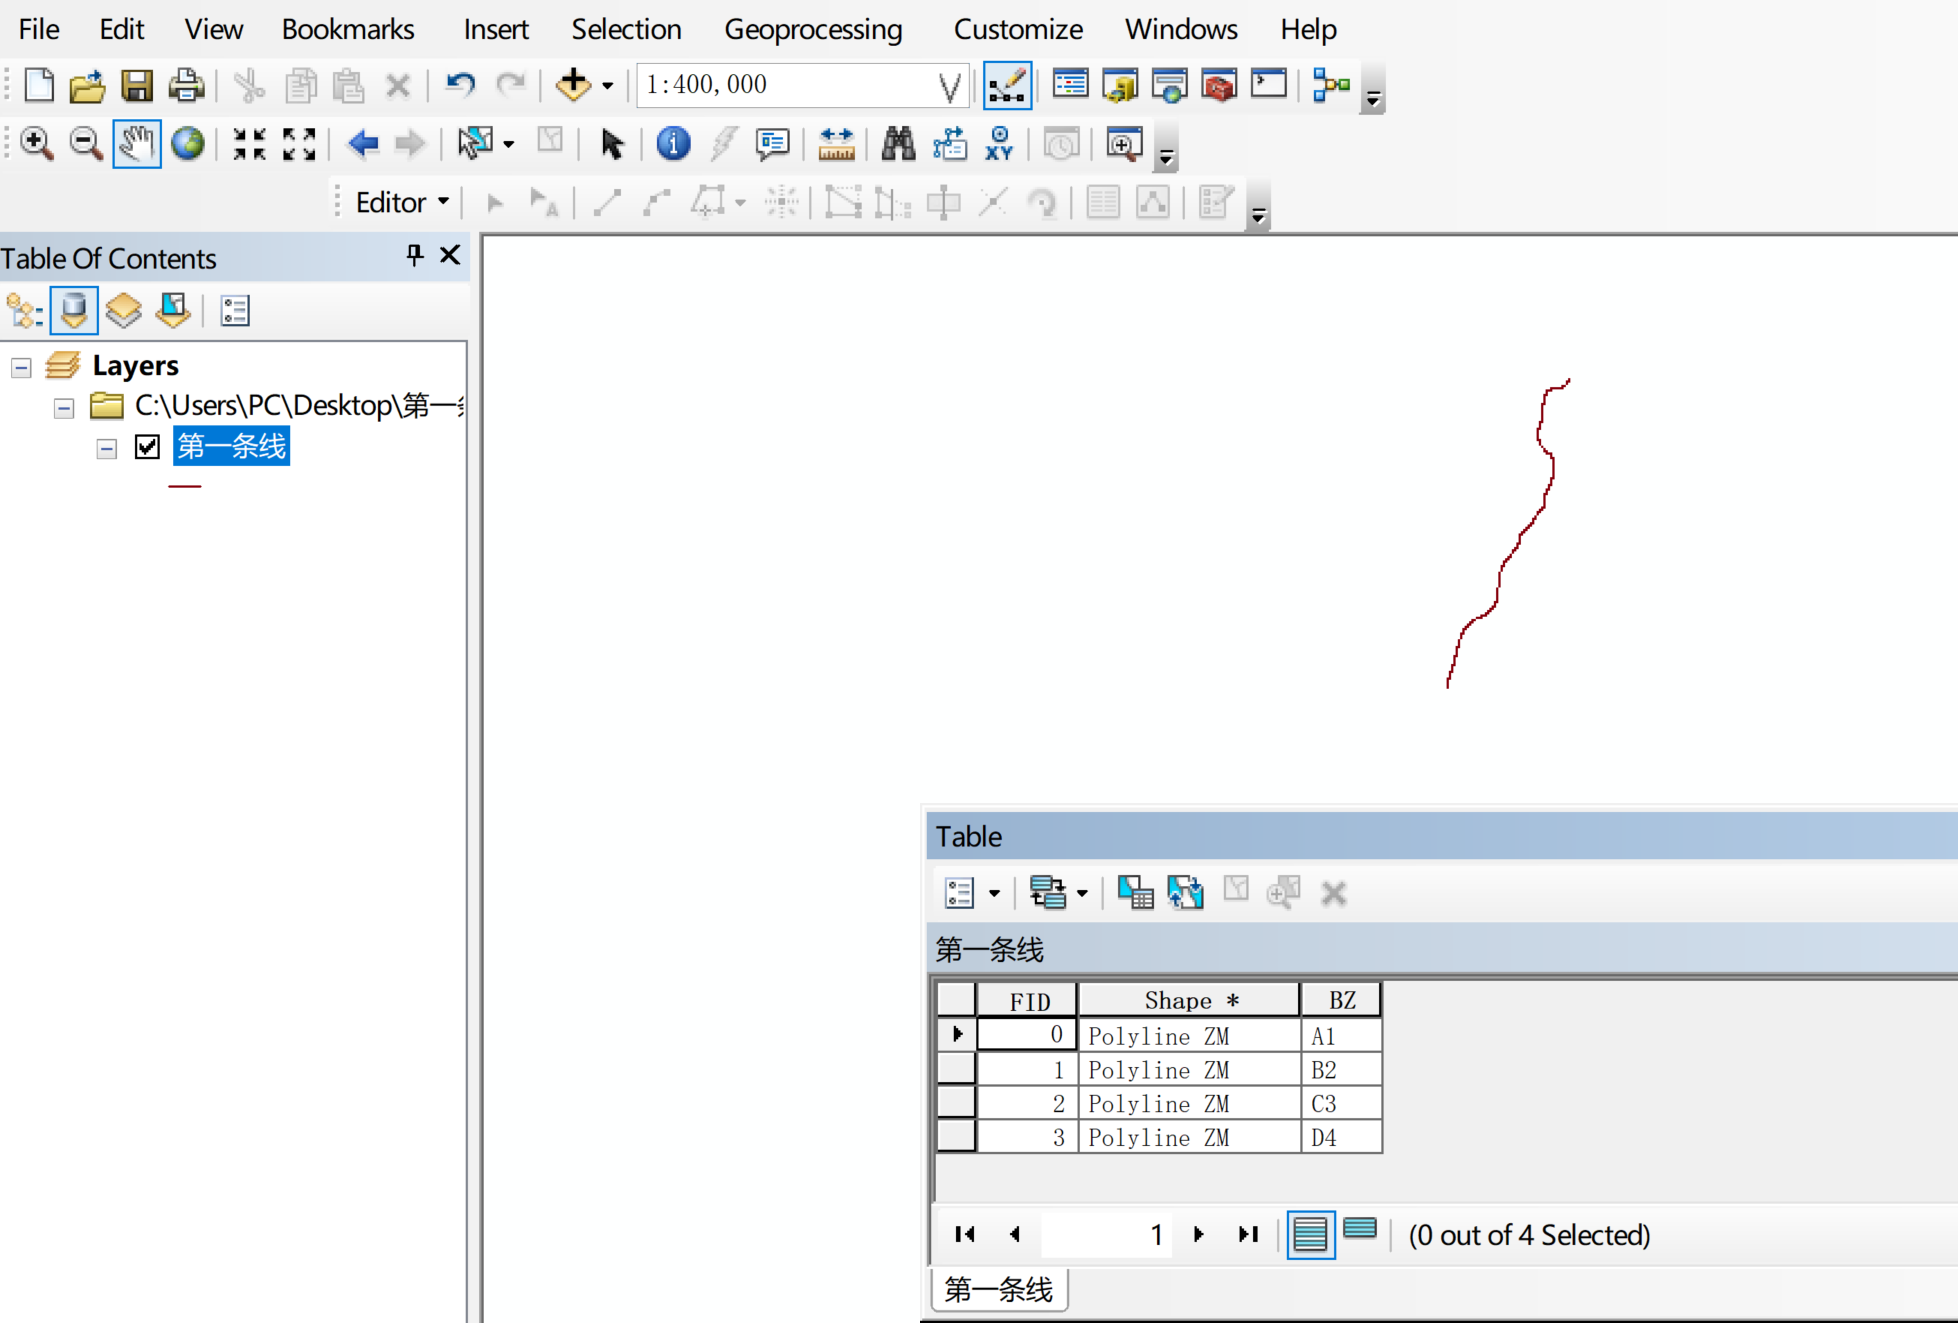Click the Pan hand tool
The height and width of the screenshot is (1323, 1958).
[136, 144]
